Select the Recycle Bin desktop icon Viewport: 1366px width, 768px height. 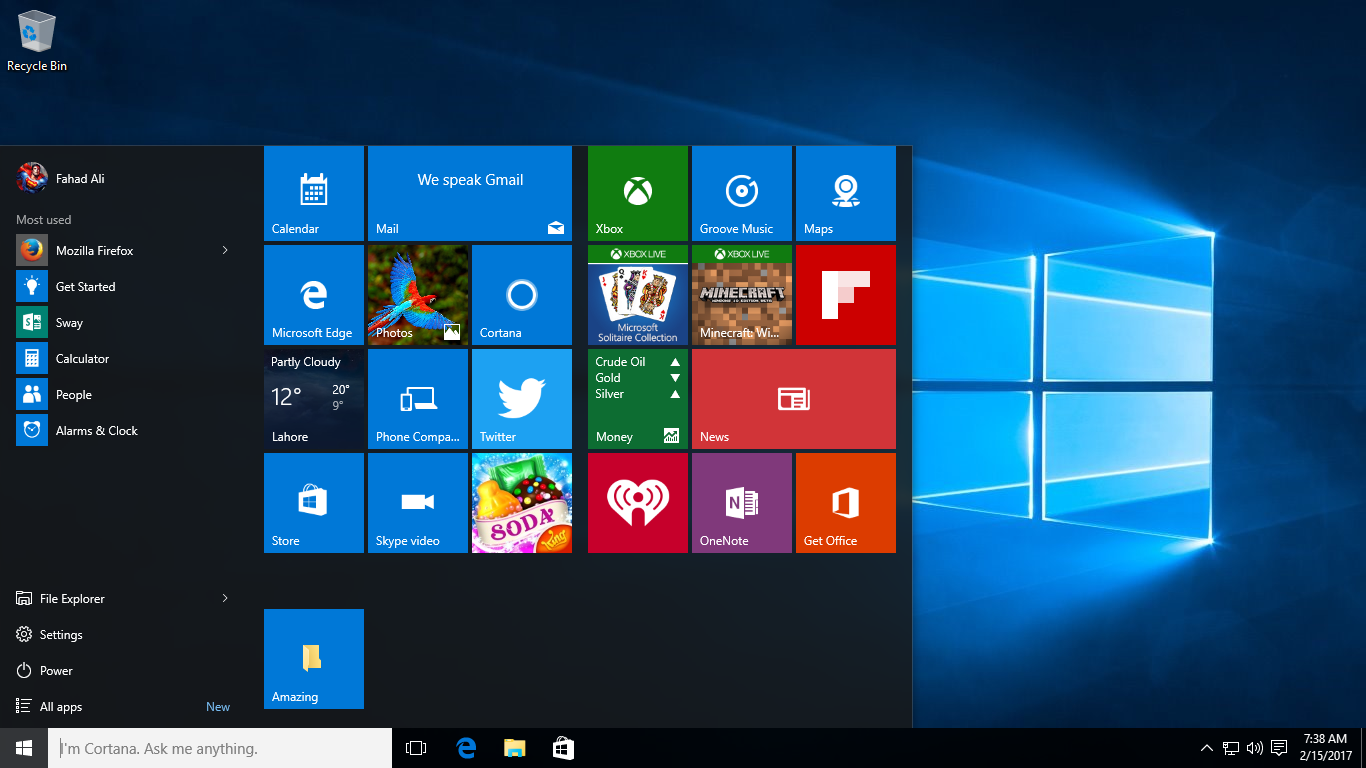tap(37, 41)
